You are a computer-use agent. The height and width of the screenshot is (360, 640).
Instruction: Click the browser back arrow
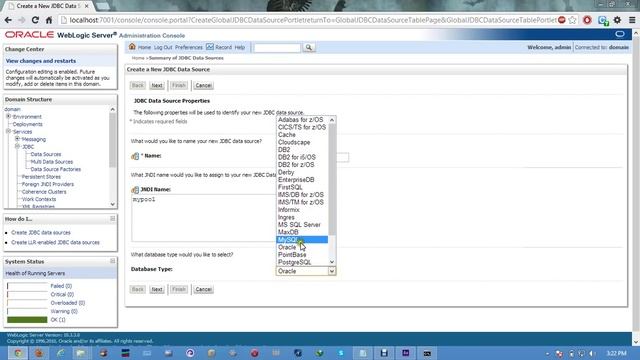pyautogui.click(x=8, y=20)
